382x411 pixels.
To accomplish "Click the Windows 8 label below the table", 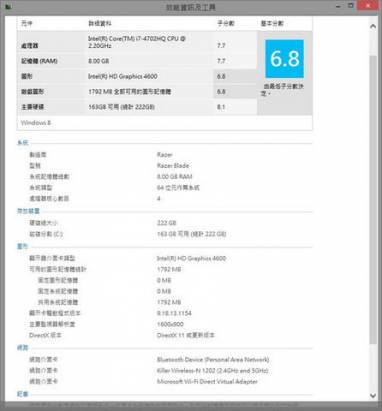I will tap(36, 123).
